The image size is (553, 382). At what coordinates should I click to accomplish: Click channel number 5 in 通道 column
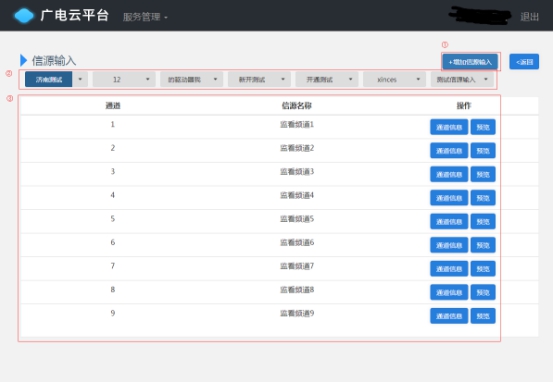pos(113,219)
